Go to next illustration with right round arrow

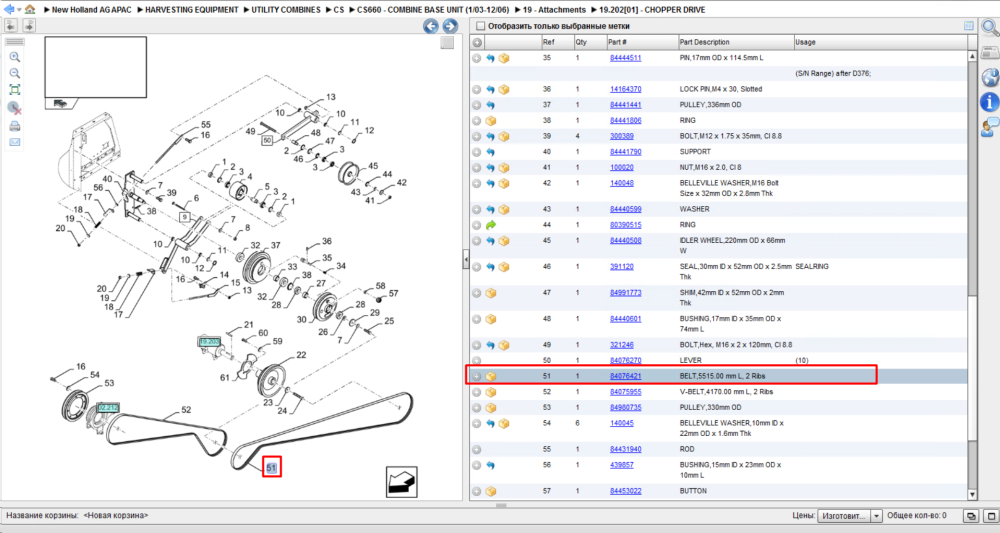tap(450, 26)
